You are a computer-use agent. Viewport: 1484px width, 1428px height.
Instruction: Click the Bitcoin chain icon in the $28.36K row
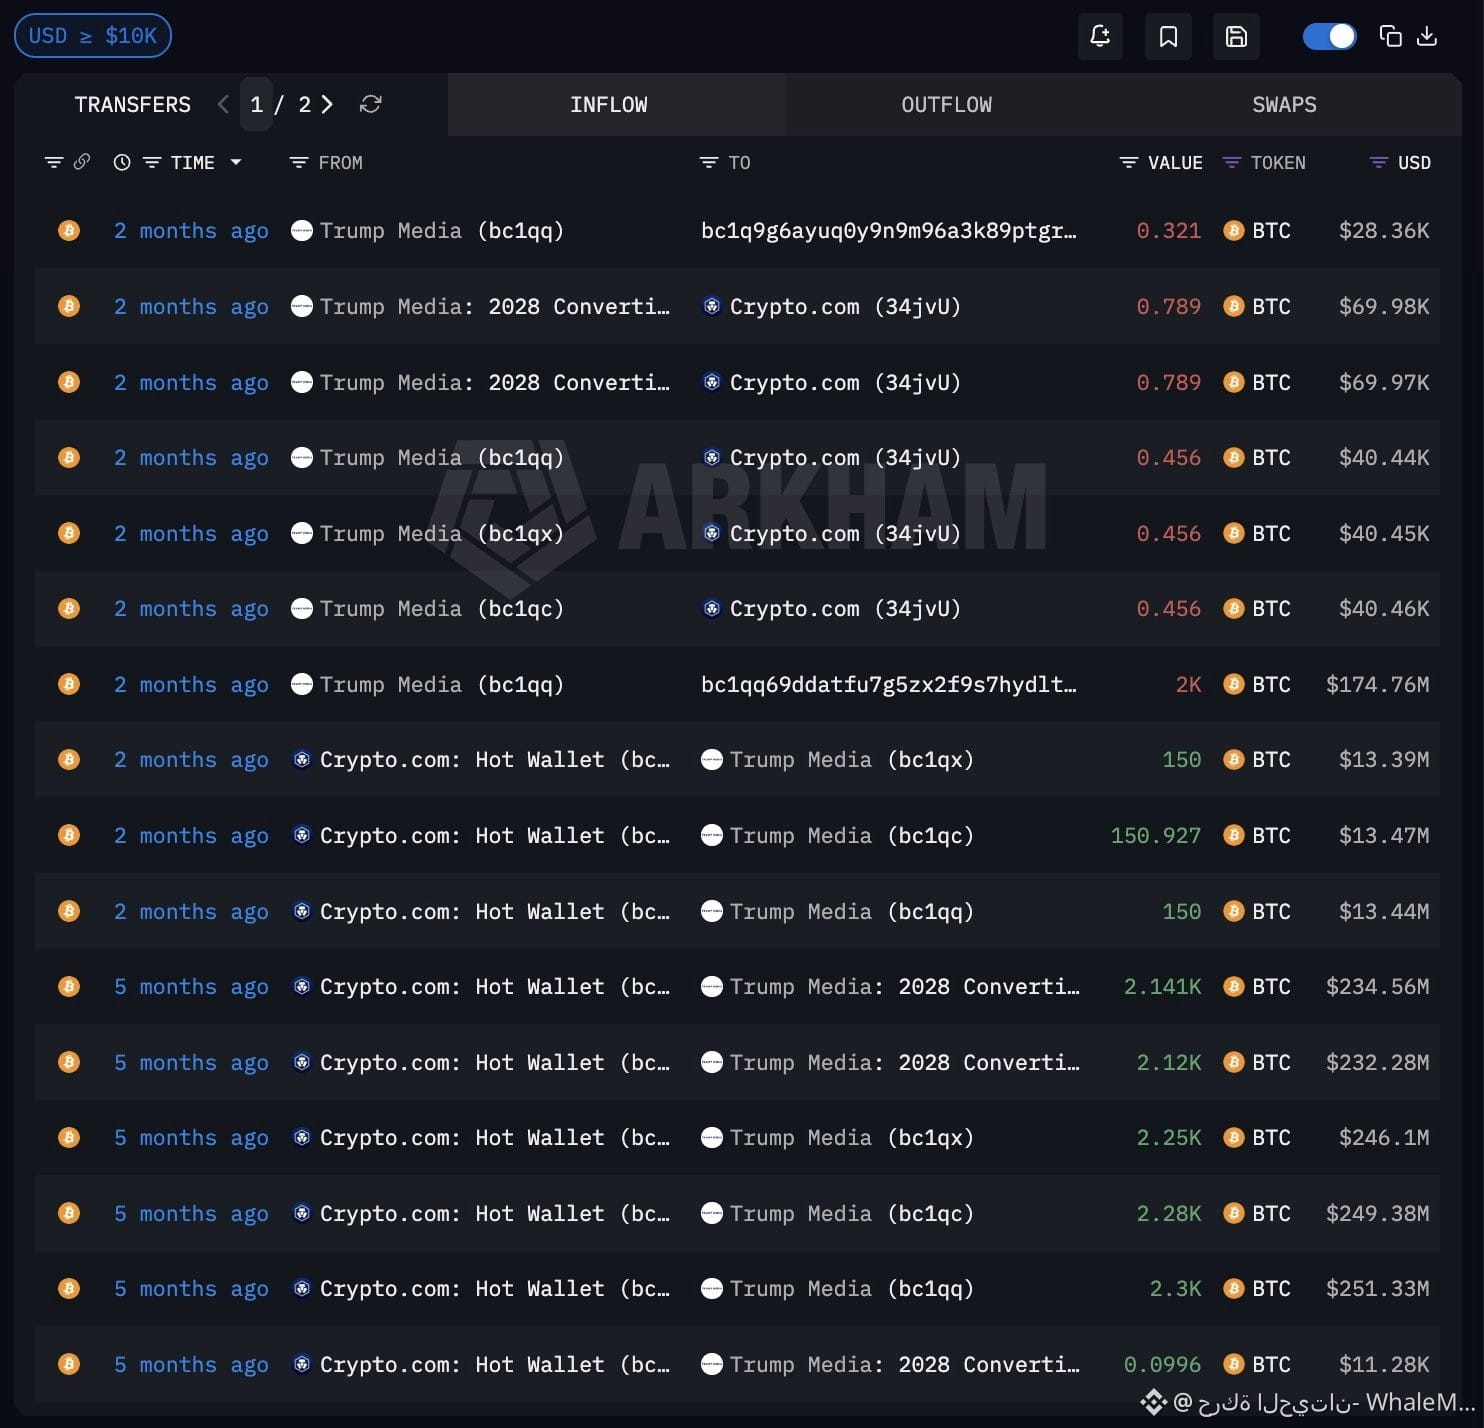point(69,231)
